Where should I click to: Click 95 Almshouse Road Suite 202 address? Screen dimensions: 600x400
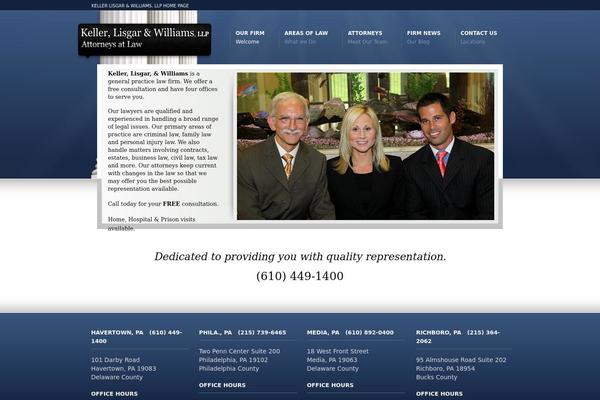461,360
